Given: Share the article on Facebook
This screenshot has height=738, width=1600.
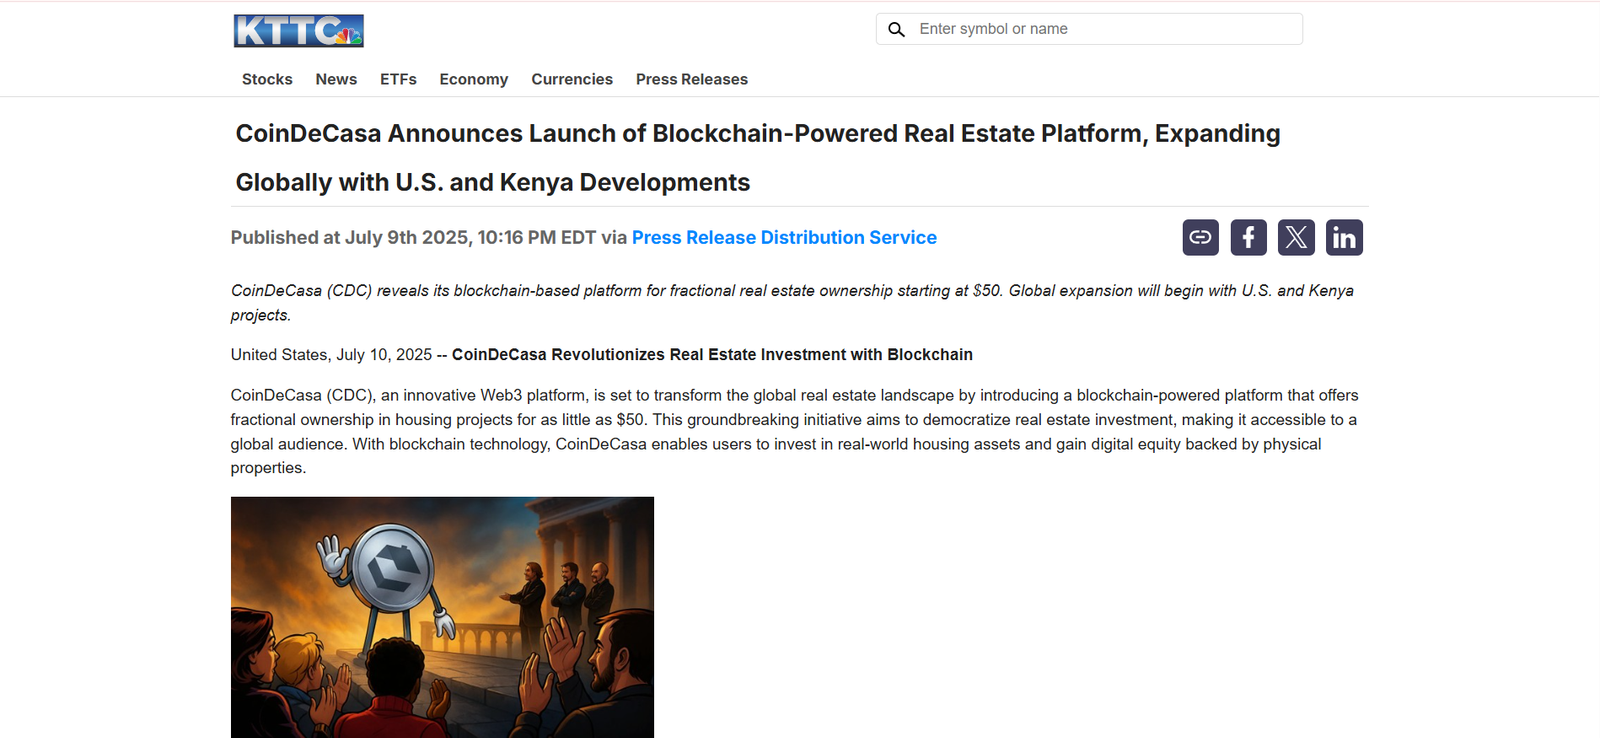Looking at the screenshot, I should coord(1248,238).
